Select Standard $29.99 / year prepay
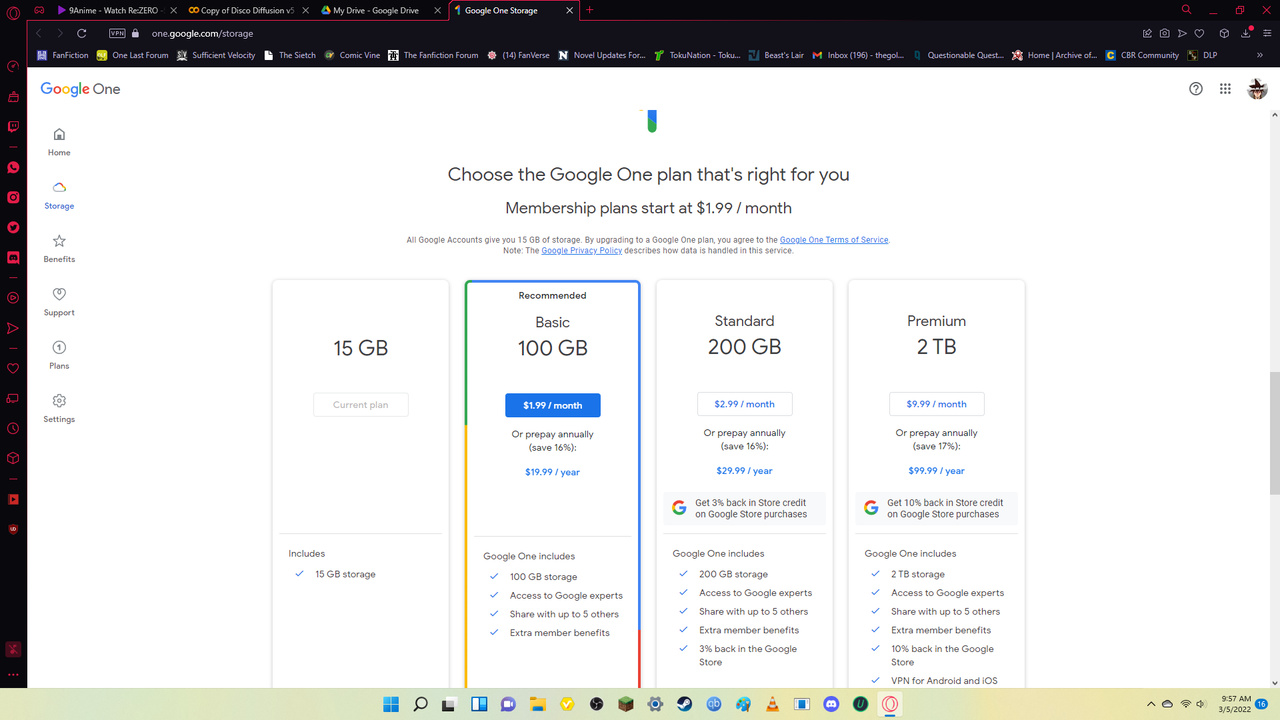This screenshot has width=1280, height=720. [x=744, y=471]
